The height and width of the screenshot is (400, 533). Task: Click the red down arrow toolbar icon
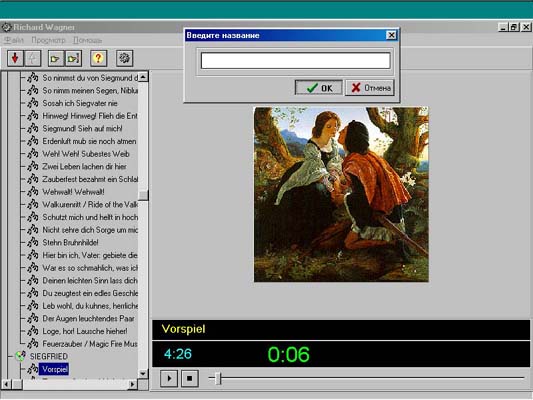coord(15,58)
